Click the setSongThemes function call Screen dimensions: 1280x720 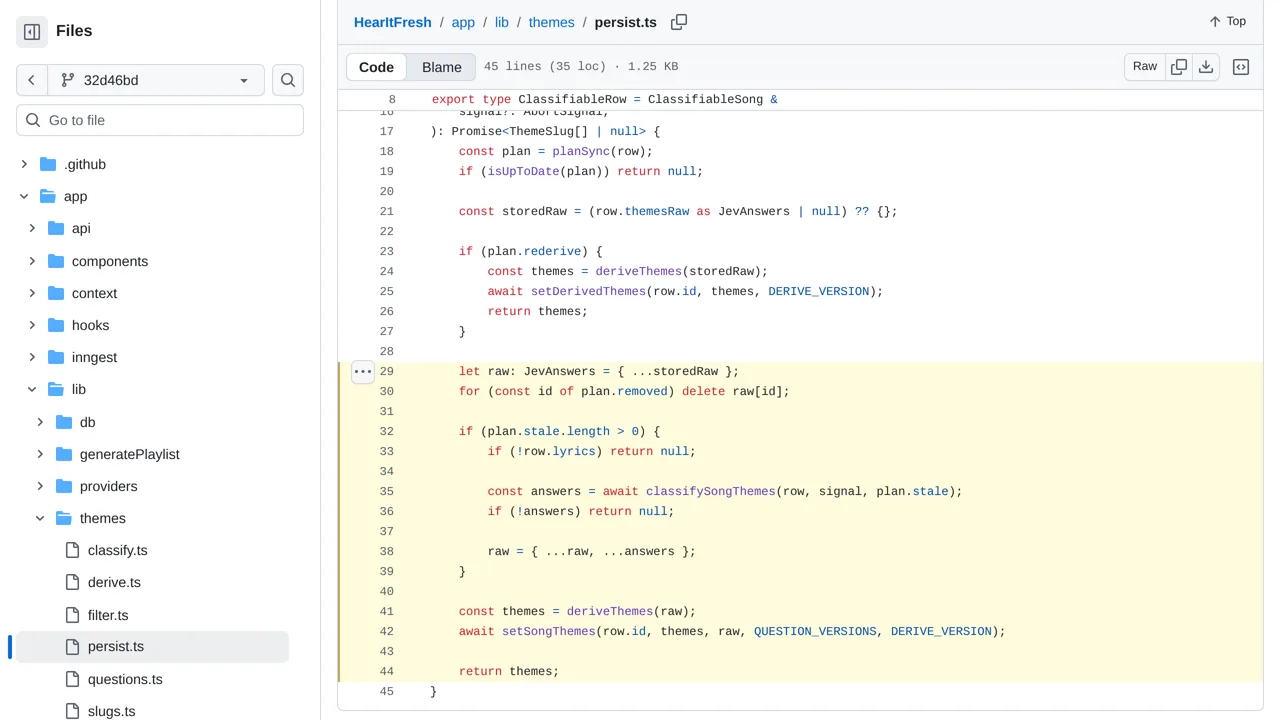[x=549, y=632]
